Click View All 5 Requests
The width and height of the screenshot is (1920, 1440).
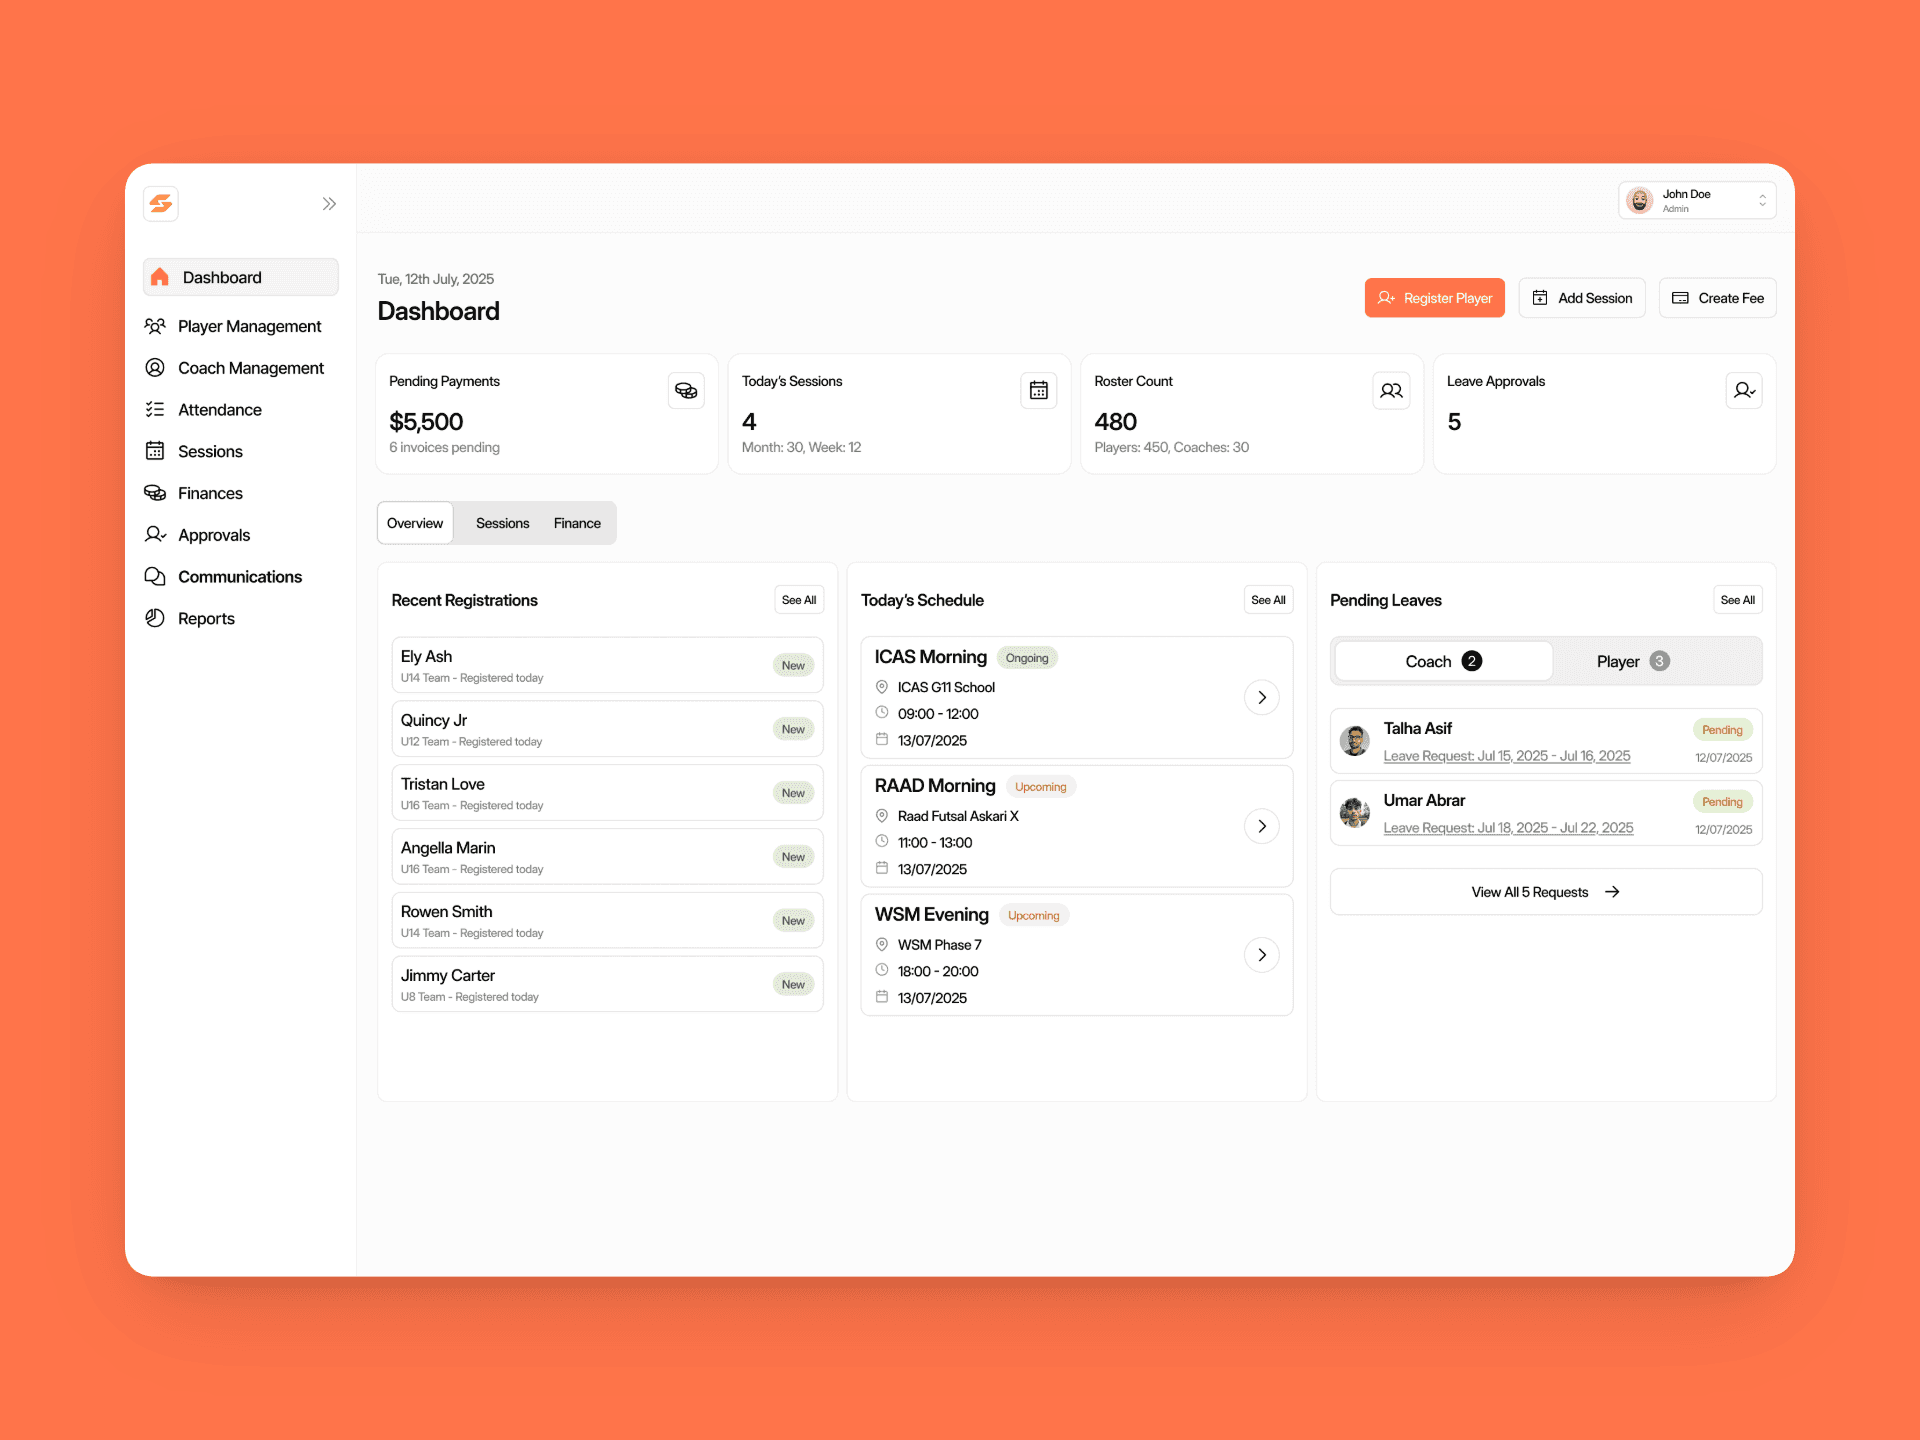1545,892
